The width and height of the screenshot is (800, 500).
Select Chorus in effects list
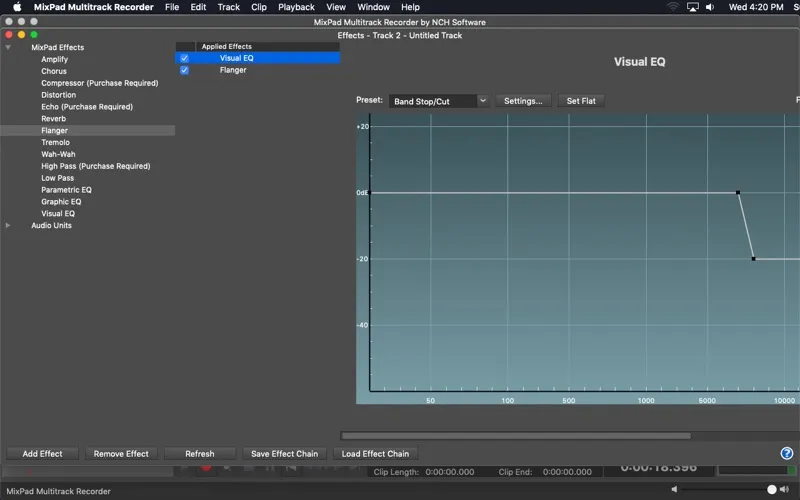tap(54, 71)
